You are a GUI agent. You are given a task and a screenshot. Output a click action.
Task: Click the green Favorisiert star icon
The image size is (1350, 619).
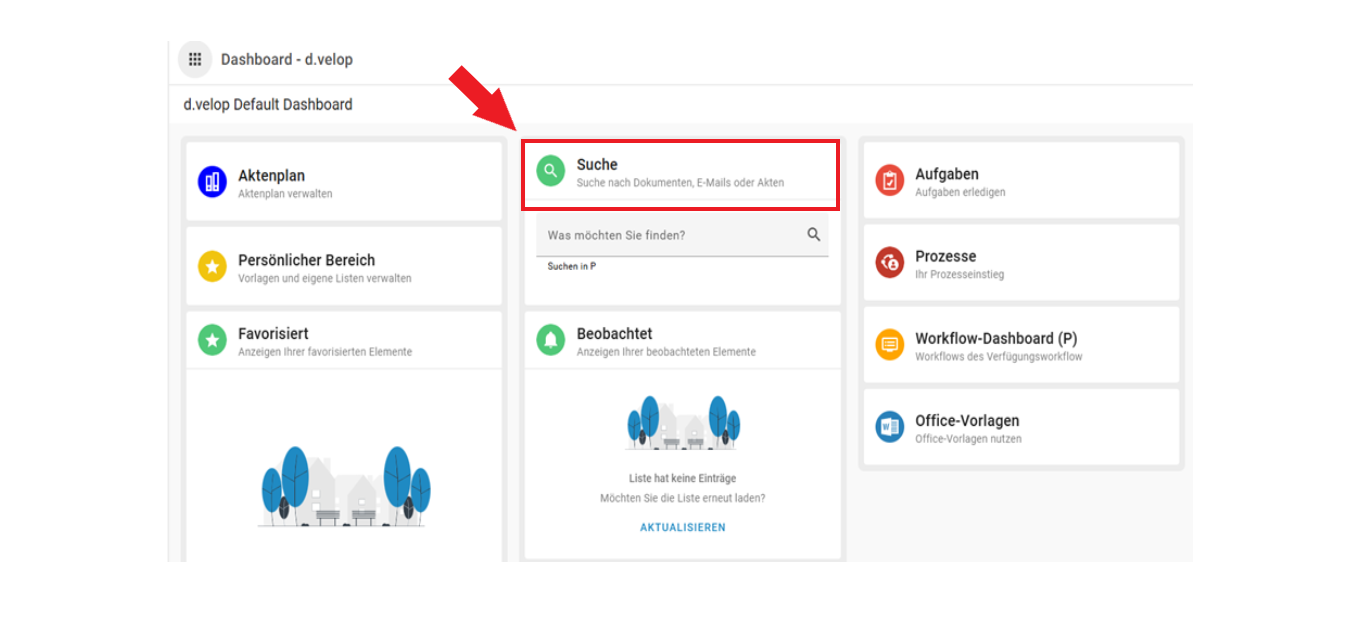(212, 340)
